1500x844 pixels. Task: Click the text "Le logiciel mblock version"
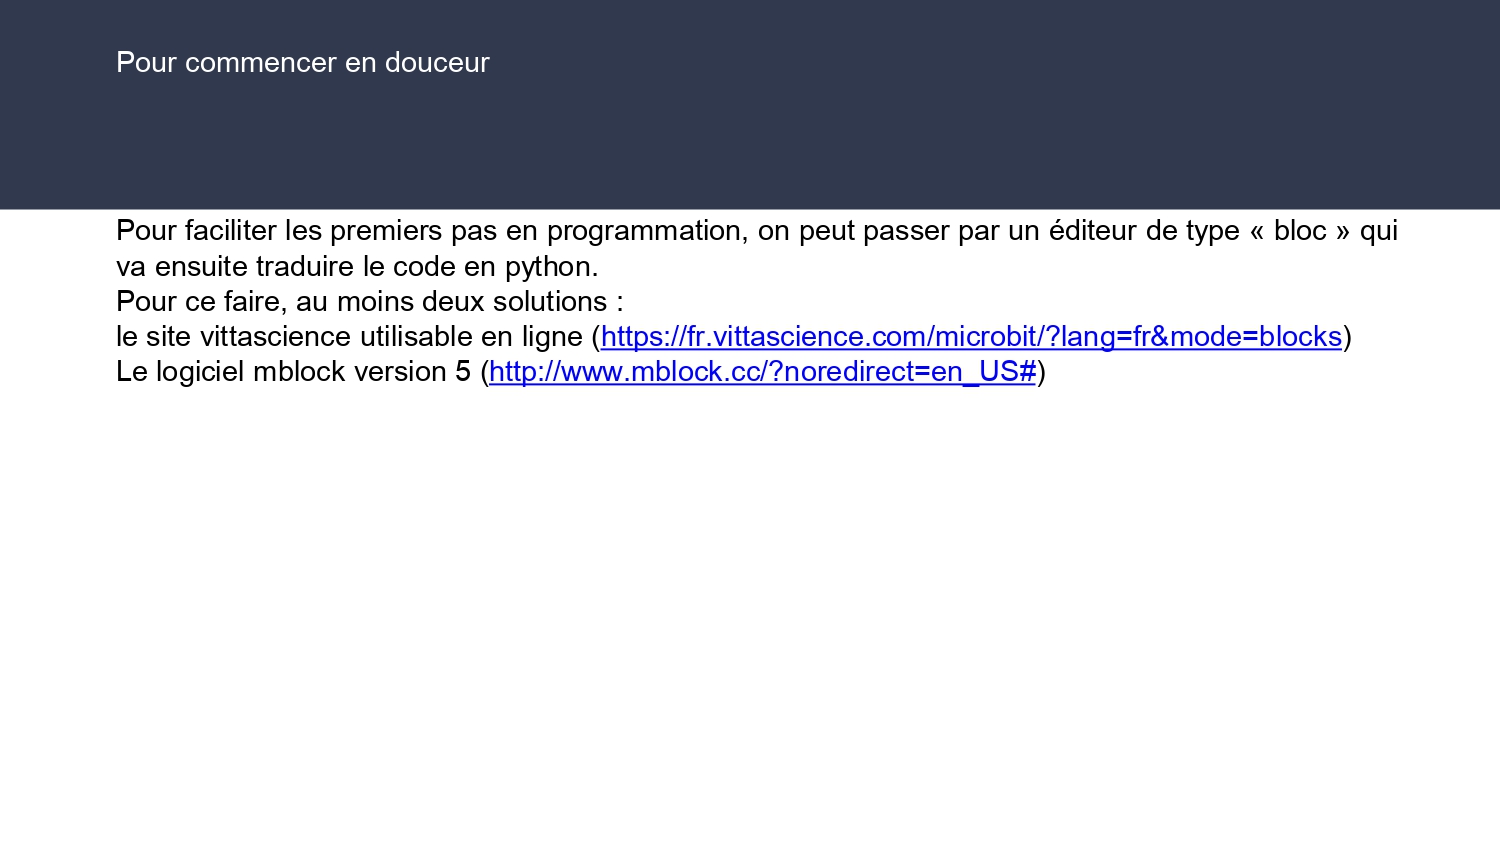tap(280, 372)
